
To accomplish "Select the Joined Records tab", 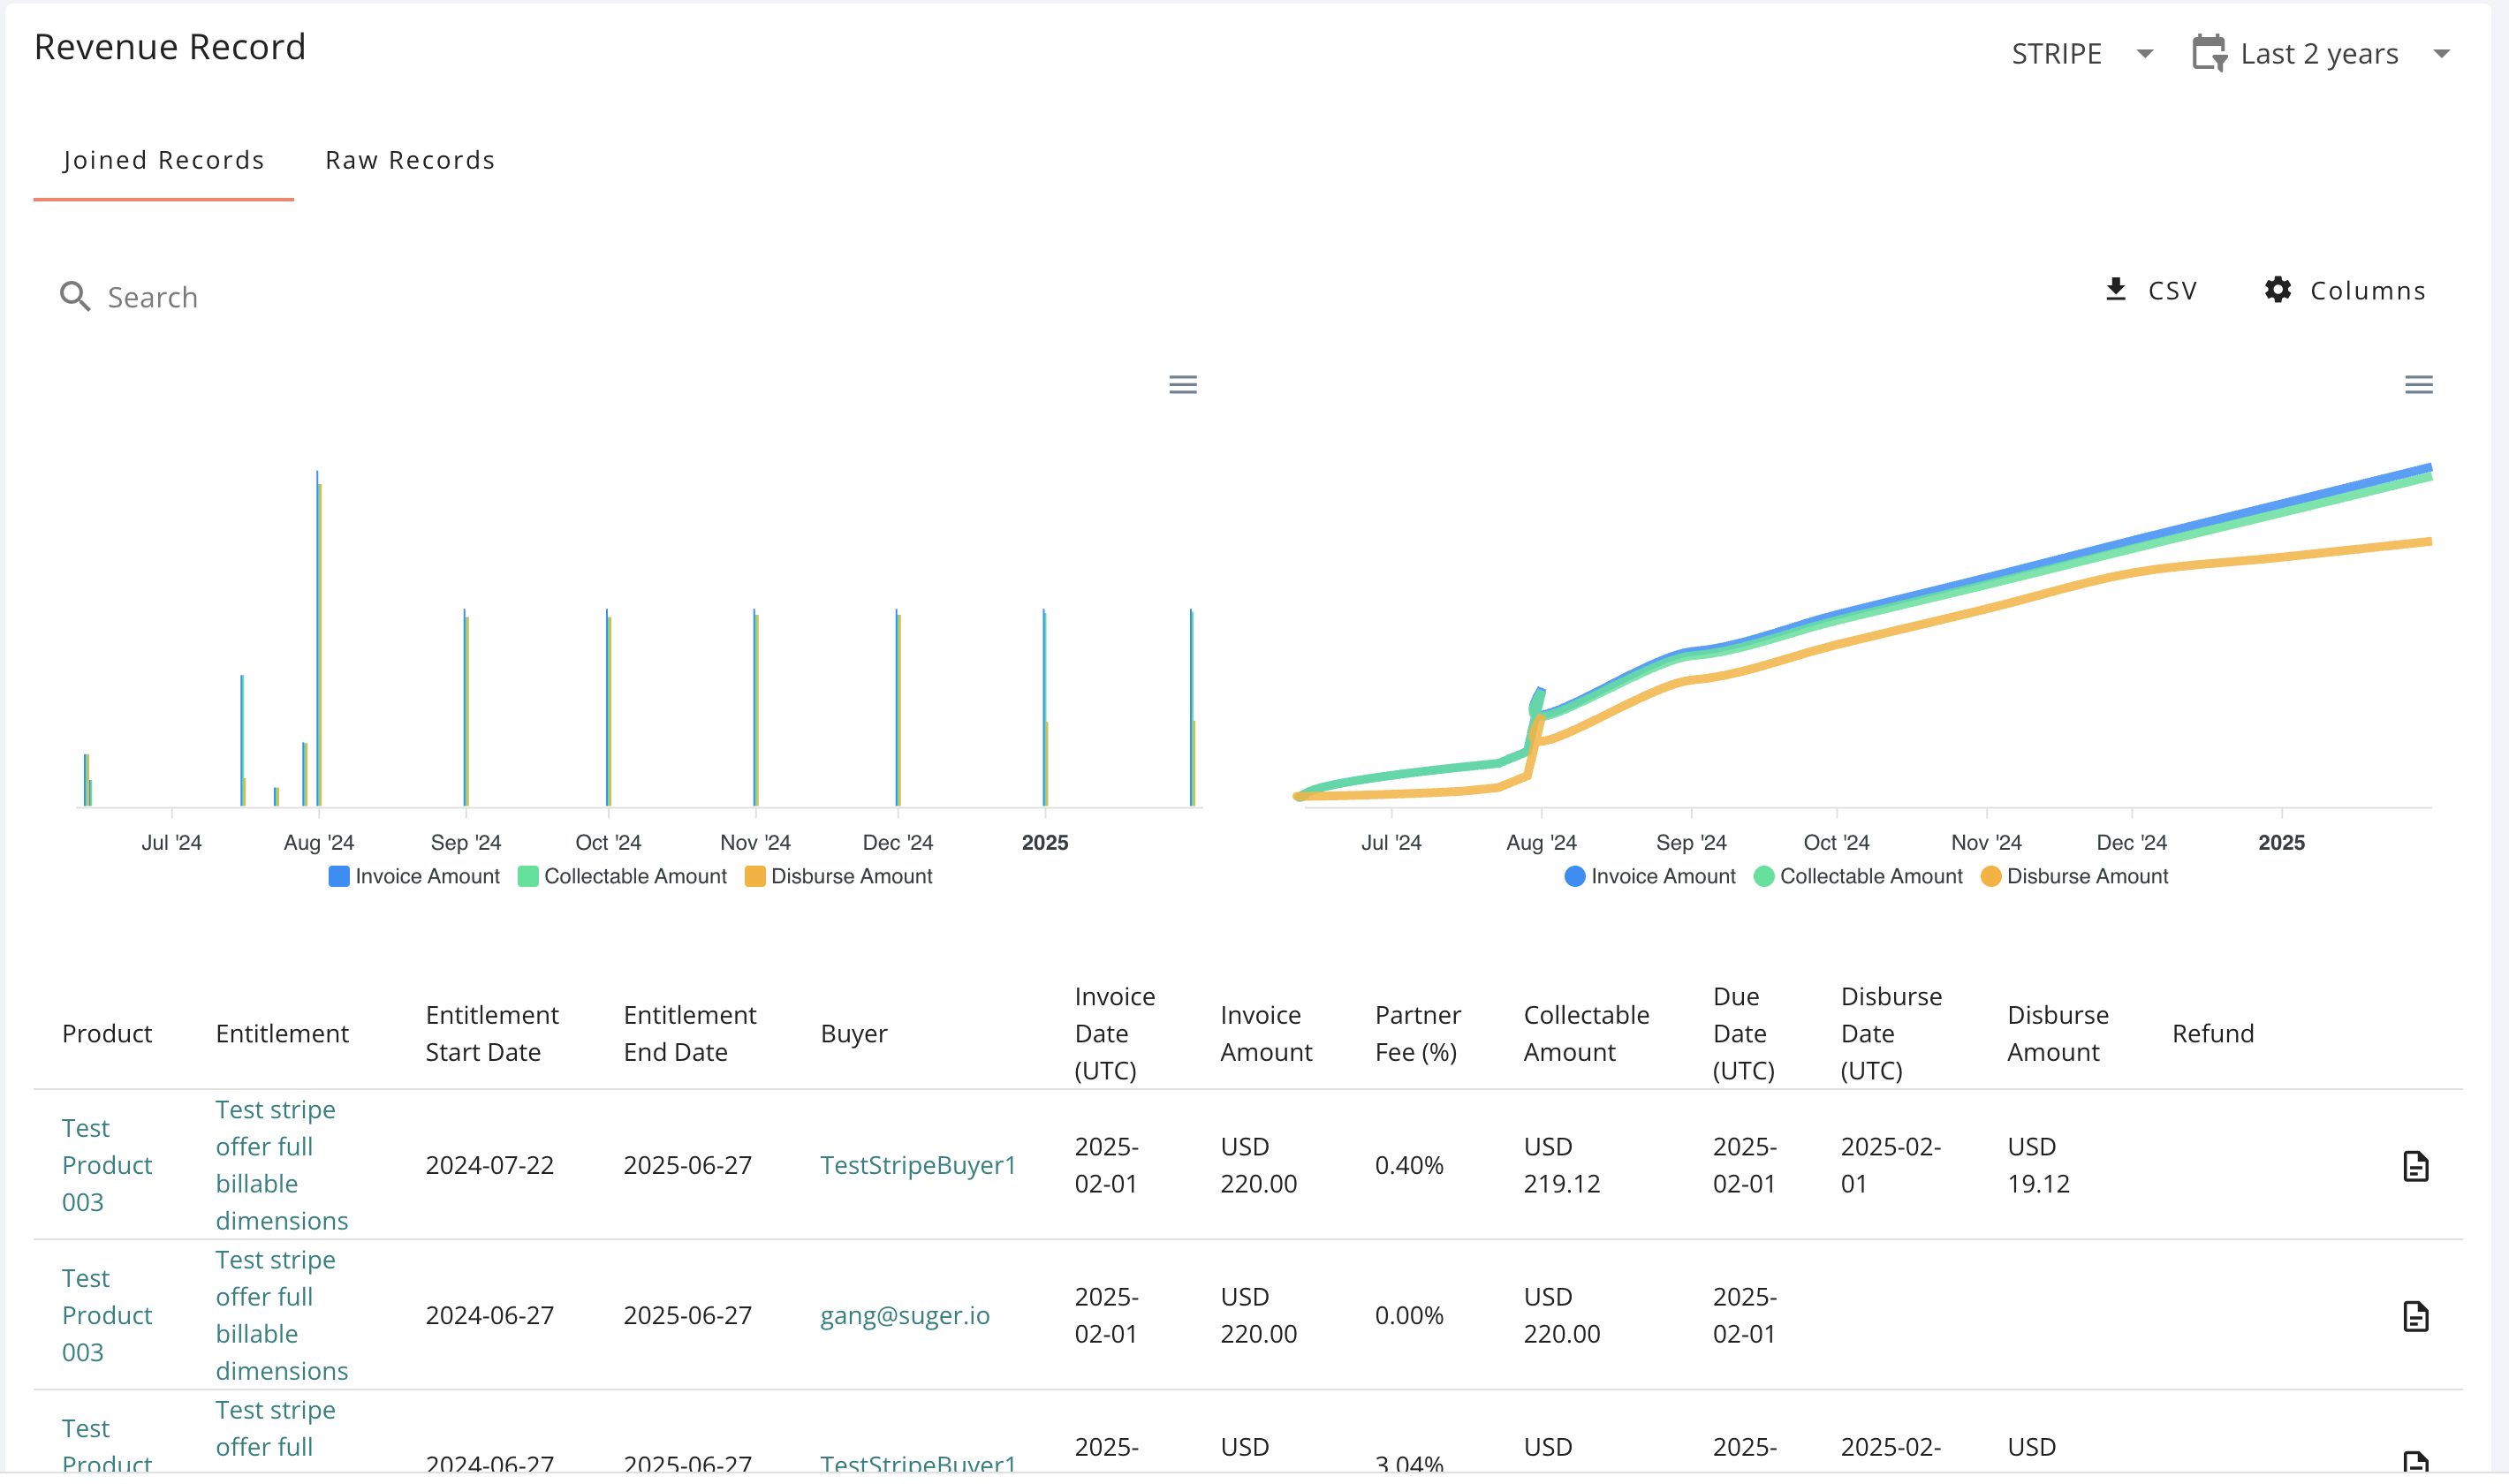I will [164, 160].
